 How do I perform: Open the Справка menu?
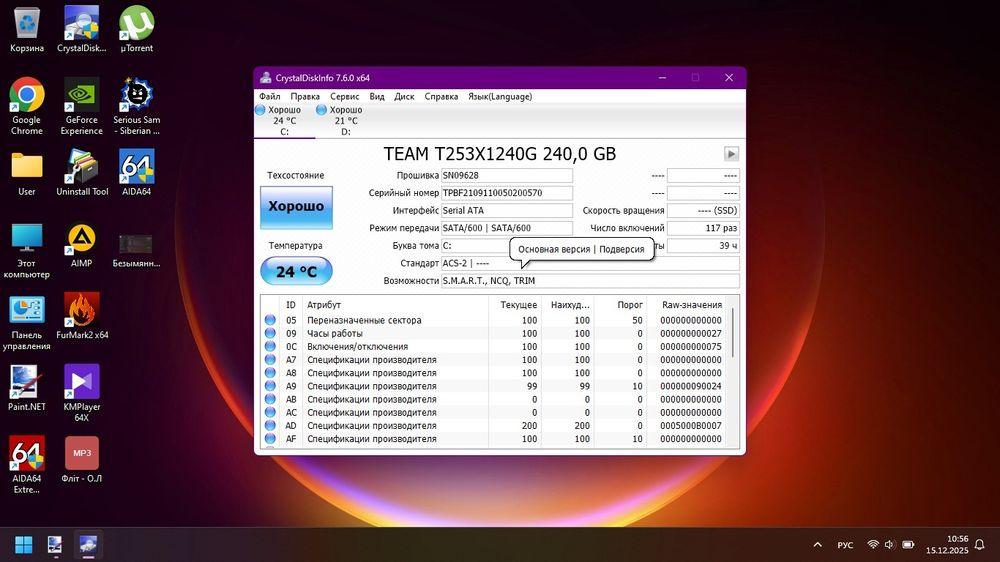coord(441,96)
